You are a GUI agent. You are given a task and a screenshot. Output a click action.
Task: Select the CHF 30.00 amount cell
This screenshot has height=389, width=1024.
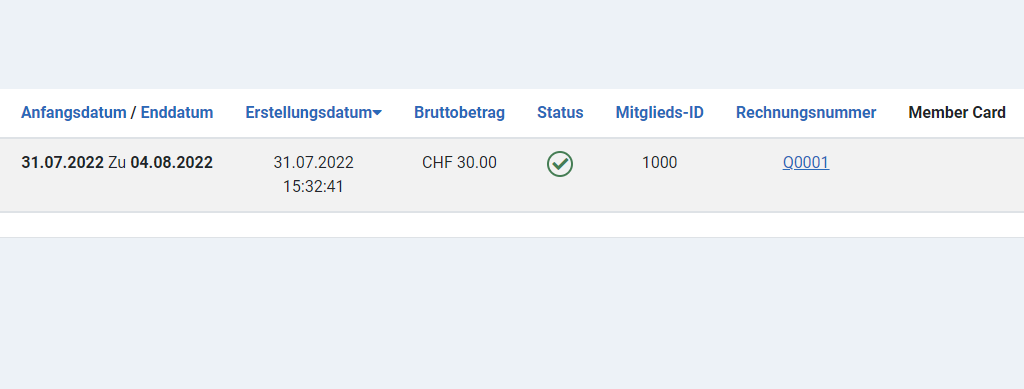click(x=459, y=163)
